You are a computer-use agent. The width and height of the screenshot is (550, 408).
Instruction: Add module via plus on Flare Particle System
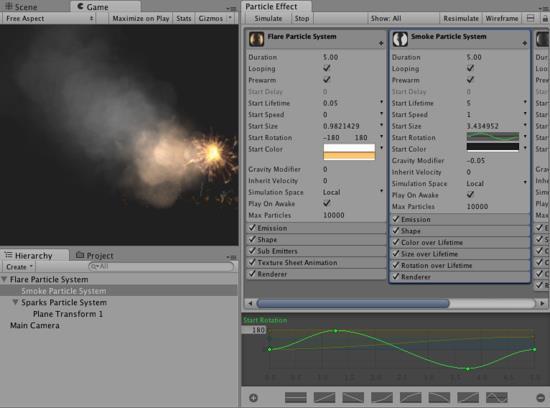pyautogui.click(x=381, y=43)
